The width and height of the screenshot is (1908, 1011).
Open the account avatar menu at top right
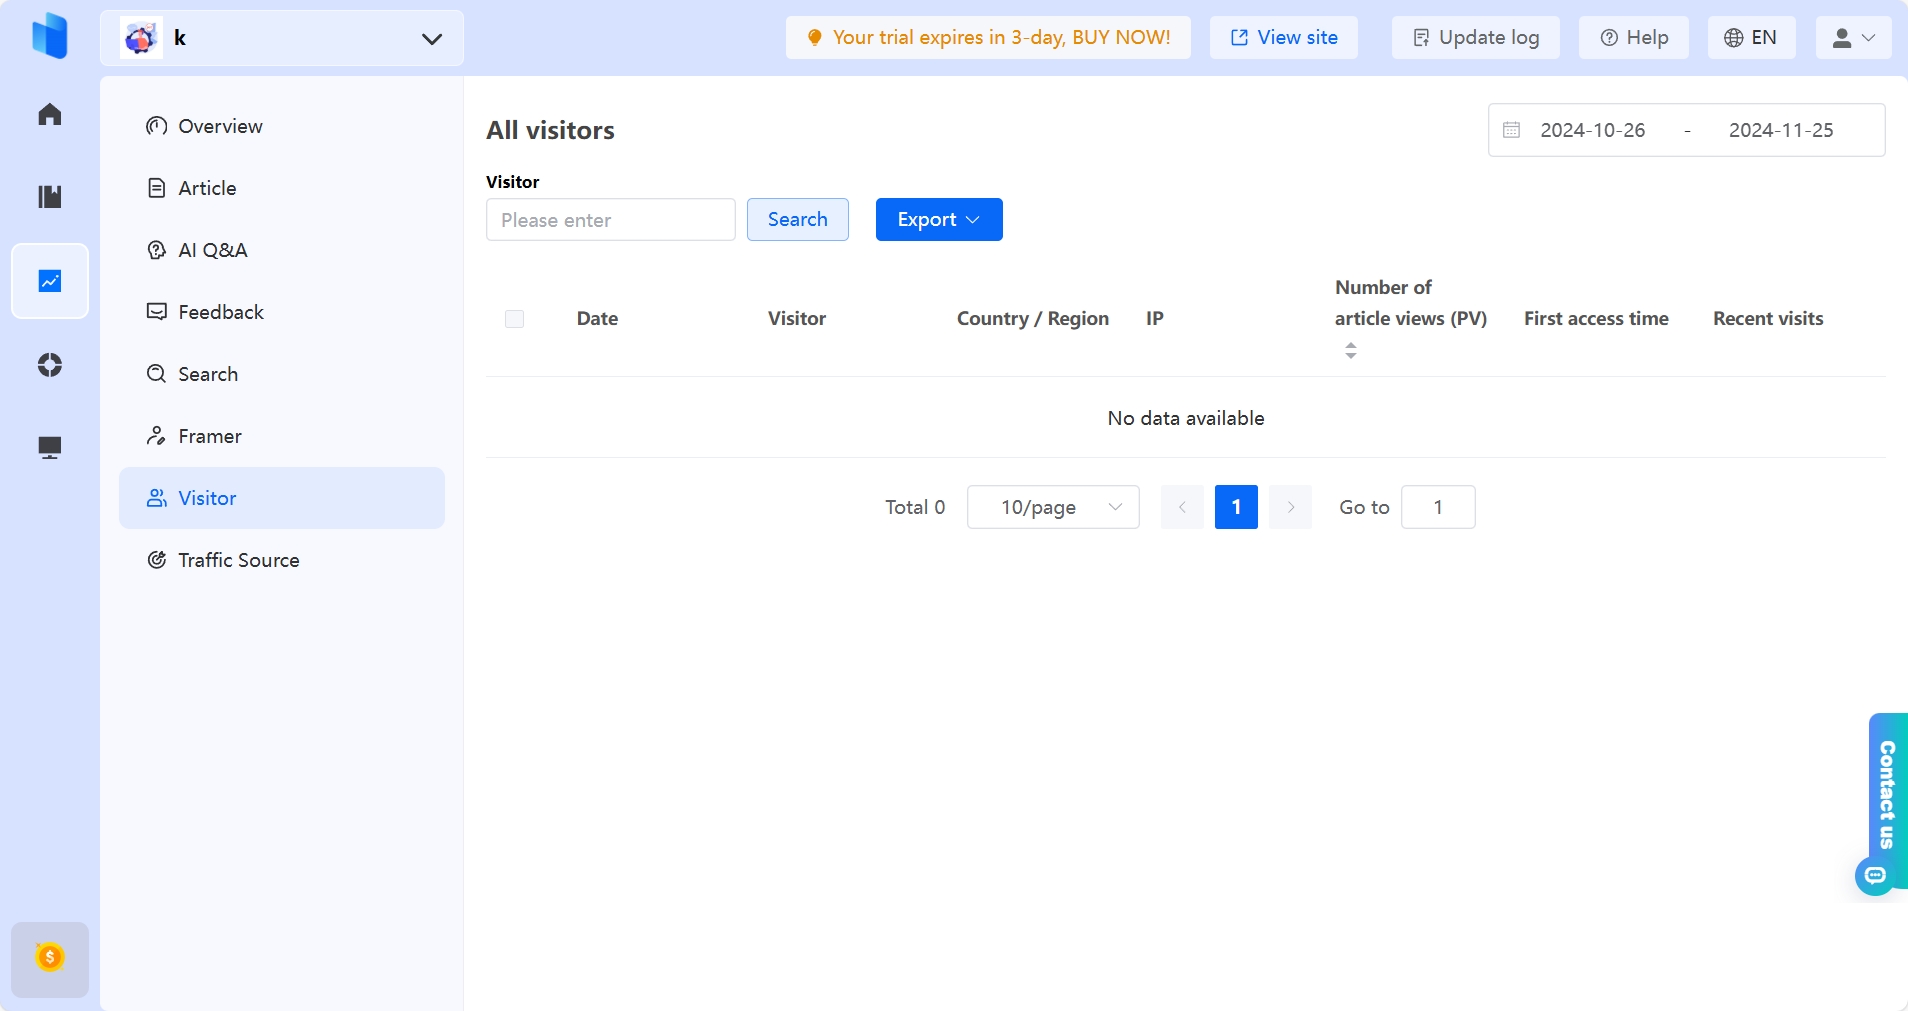point(1852,37)
